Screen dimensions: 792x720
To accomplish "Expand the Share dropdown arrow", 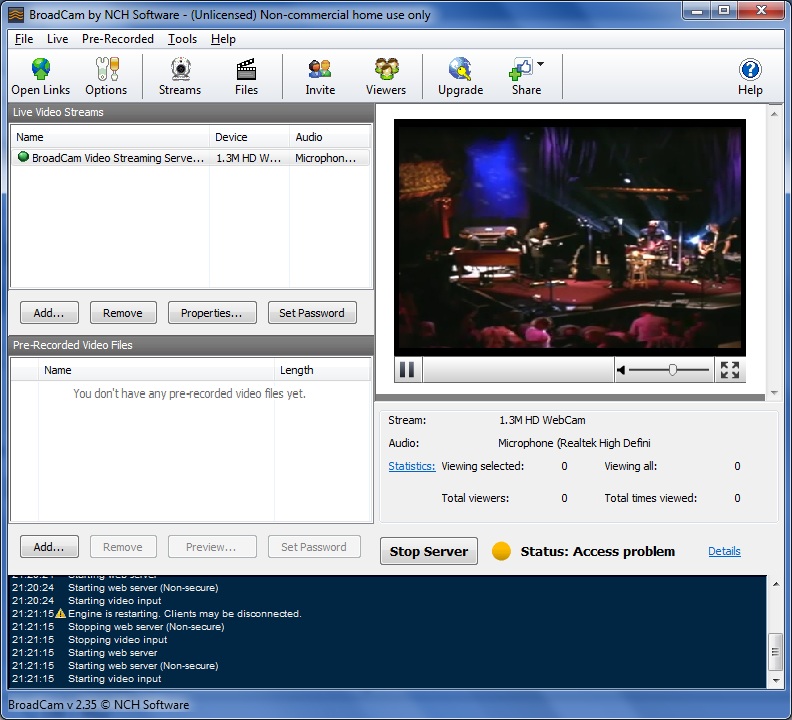I will click(540, 64).
